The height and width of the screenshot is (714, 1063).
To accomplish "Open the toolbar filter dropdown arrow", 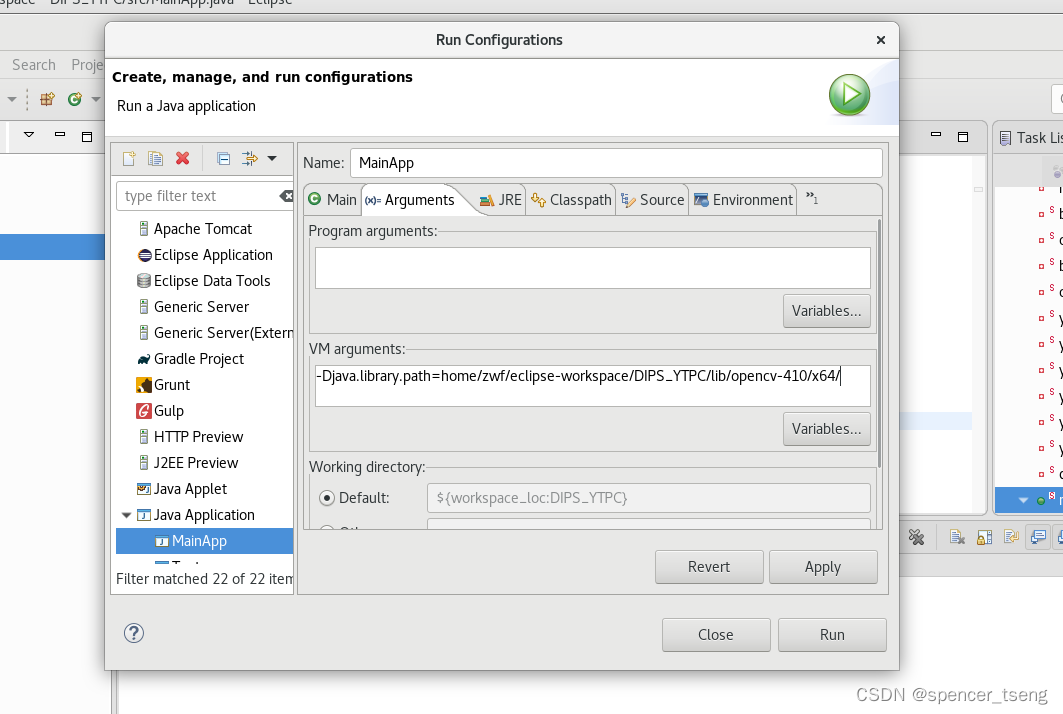I will click(272, 158).
